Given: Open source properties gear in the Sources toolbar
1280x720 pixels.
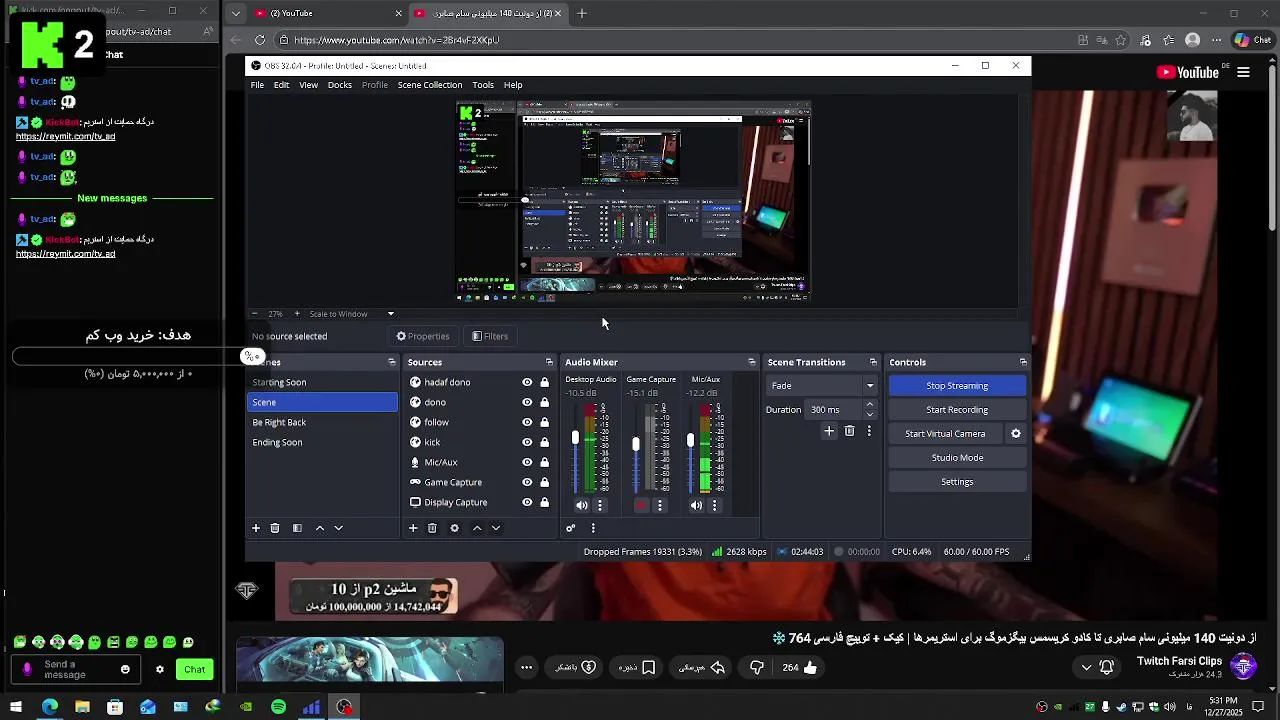Looking at the screenshot, I should coord(454,528).
